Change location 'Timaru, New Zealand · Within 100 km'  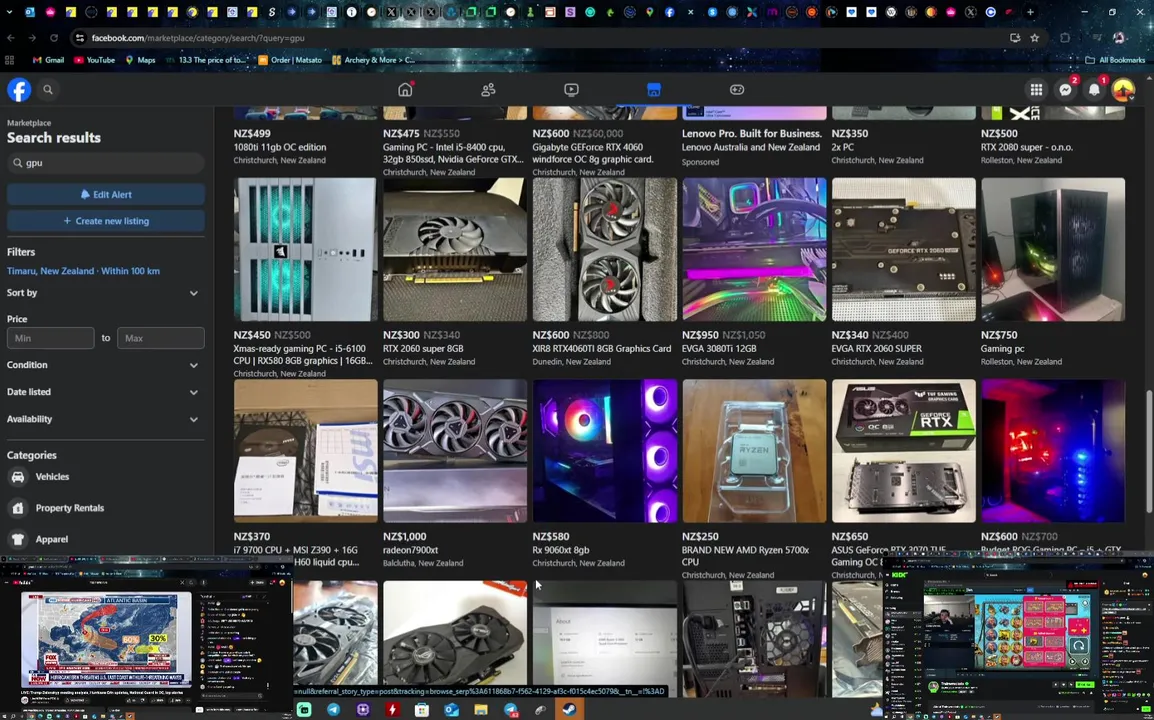coord(83,271)
